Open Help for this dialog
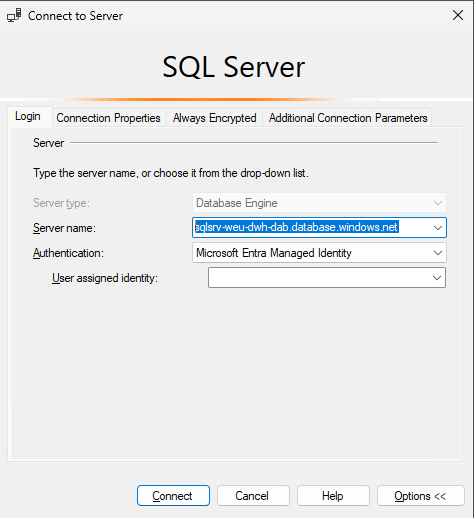The height and width of the screenshot is (518, 474). 333,496
